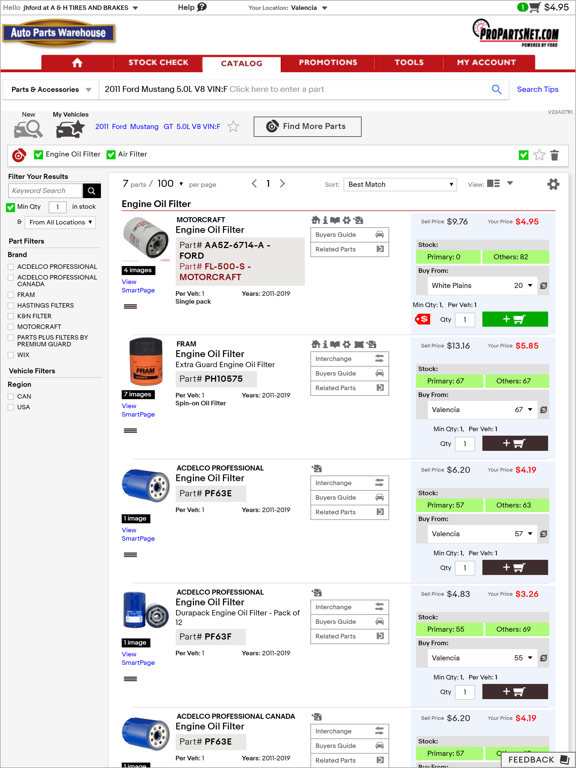Viewport: 576px width, 768px height.
Task: Check the HASTINGS FILTERS brand filter
Action: click(x=11, y=306)
